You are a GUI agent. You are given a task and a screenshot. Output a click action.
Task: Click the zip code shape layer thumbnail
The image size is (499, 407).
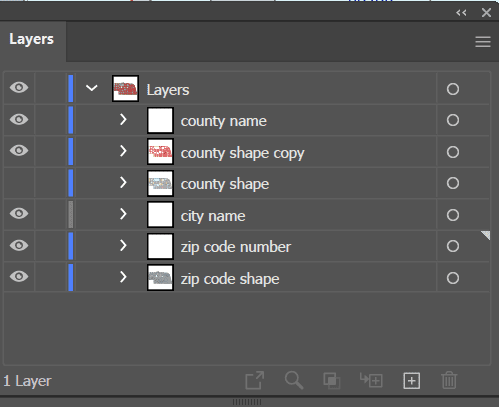[x=160, y=277]
